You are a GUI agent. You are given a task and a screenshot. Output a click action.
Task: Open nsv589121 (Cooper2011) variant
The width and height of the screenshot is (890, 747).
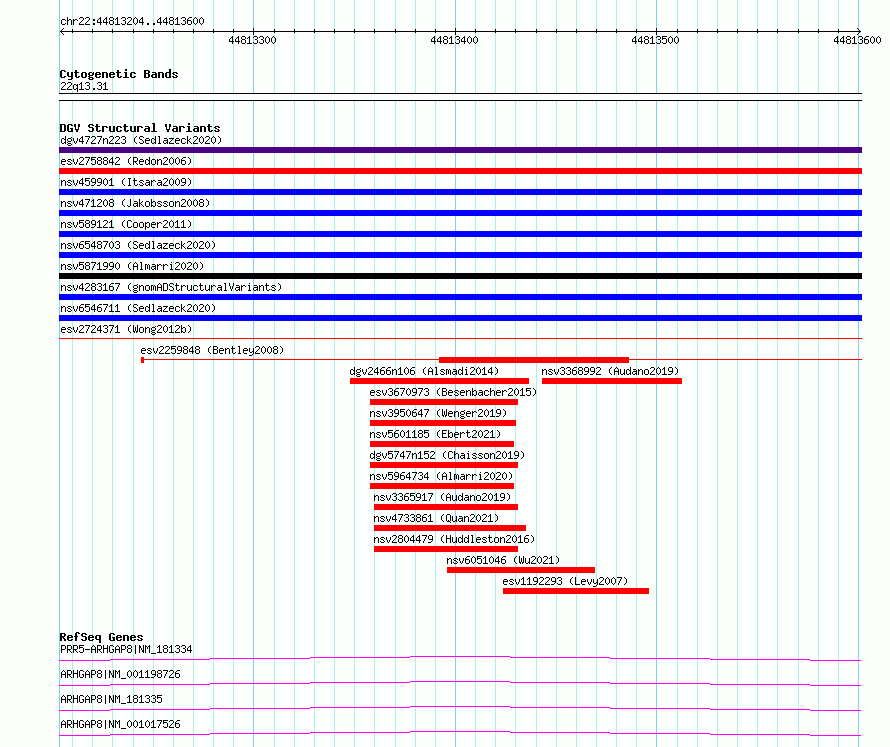pyautogui.click(x=126, y=224)
